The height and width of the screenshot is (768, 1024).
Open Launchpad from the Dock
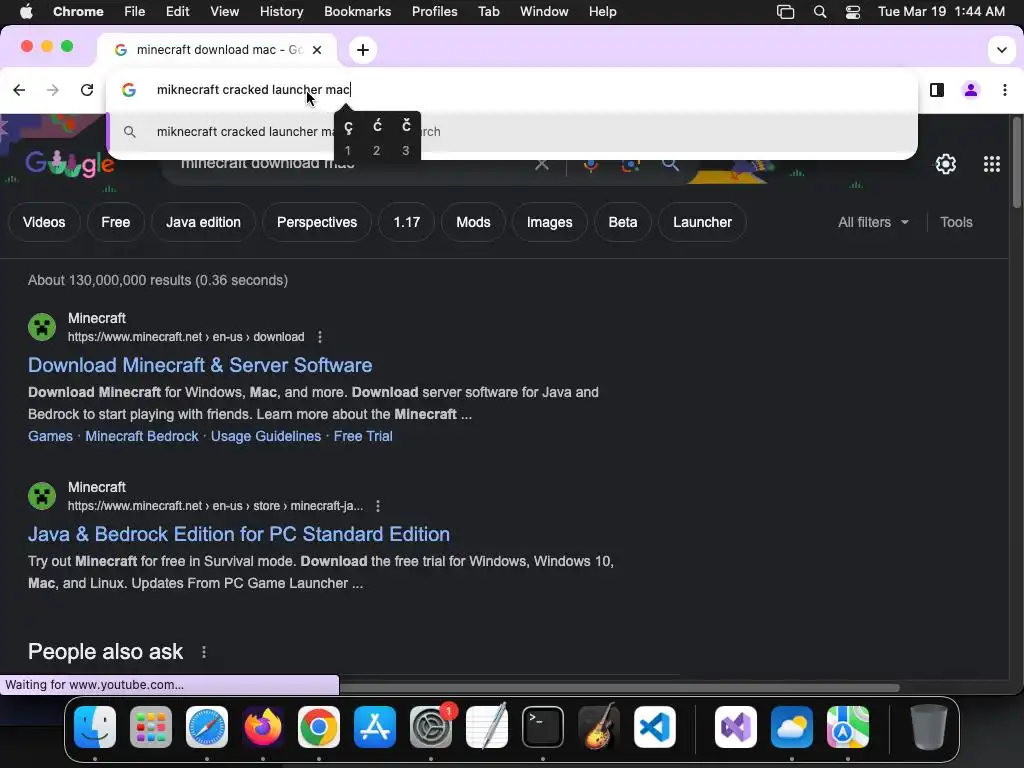(151, 727)
